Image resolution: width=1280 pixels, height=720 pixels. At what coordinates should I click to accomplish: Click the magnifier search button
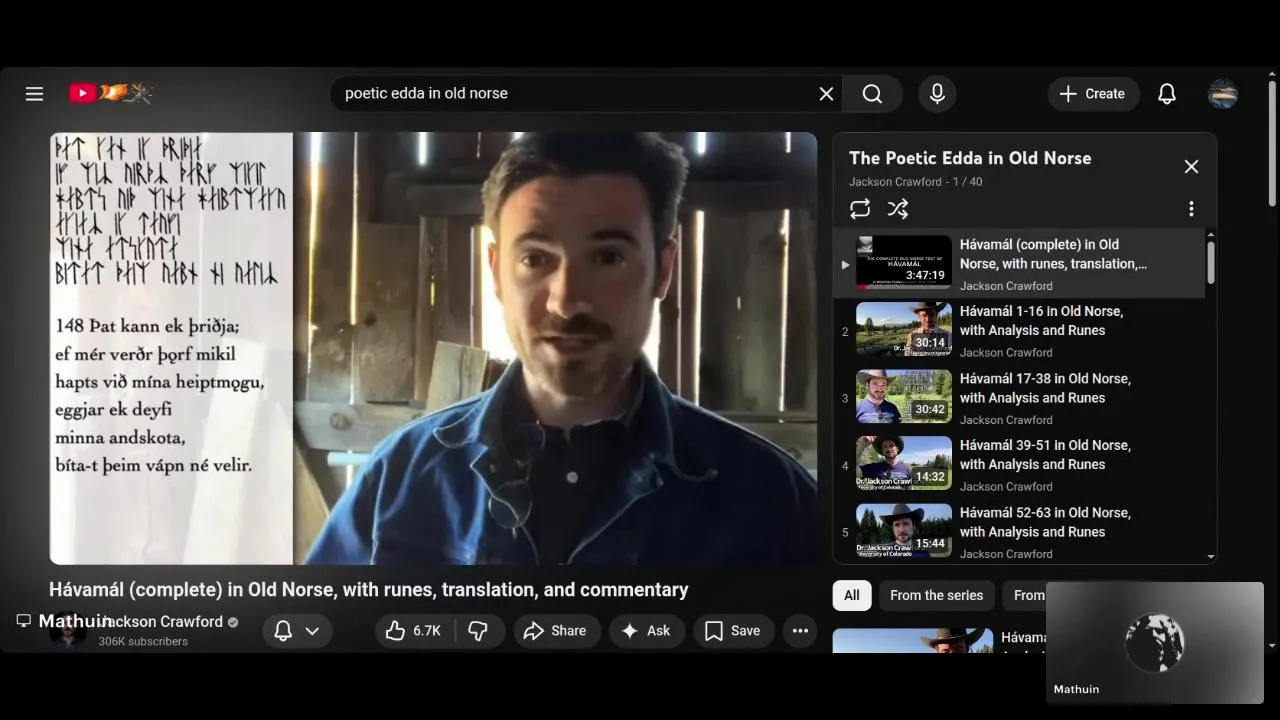click(872, 93)
